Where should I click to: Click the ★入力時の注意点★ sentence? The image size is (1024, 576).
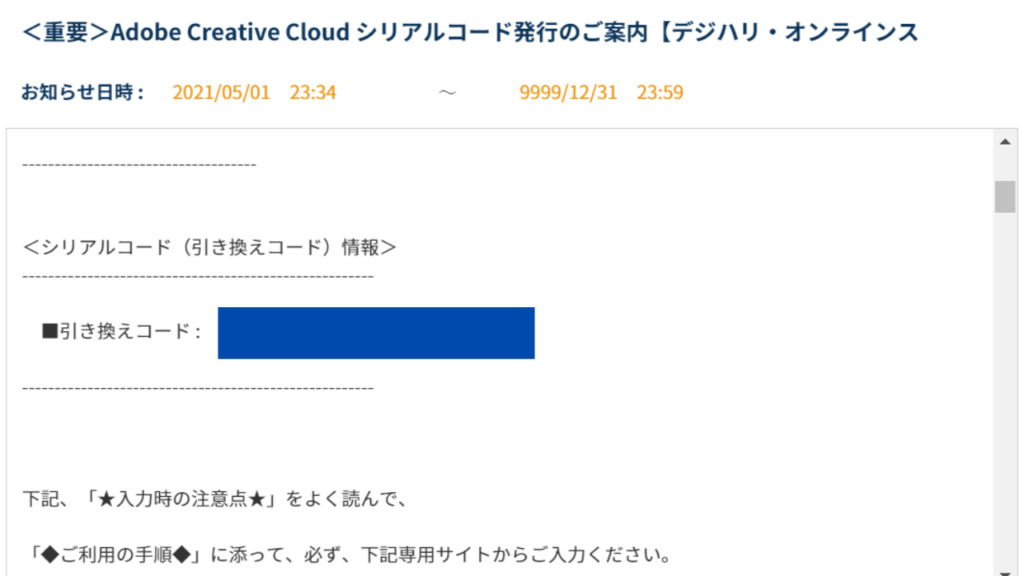click(216, 499)
